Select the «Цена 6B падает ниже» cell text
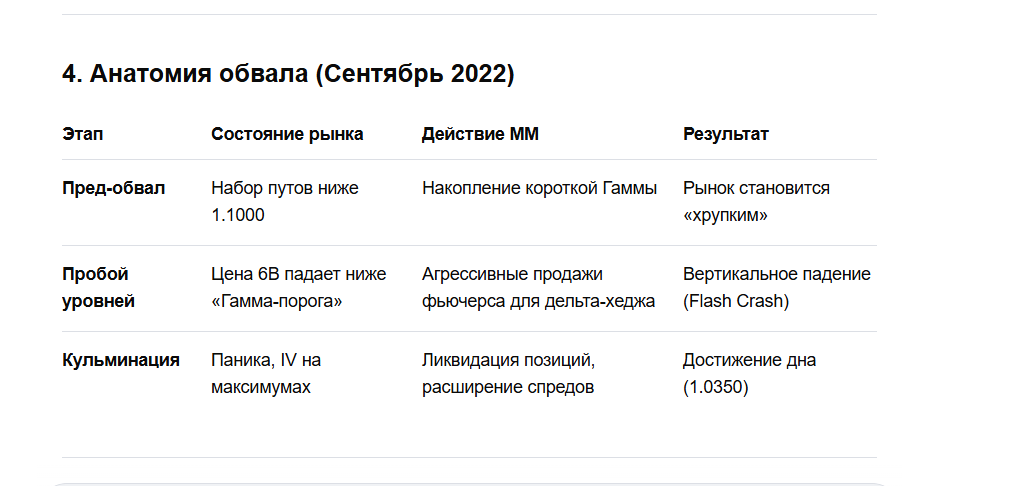 point(298,274)
